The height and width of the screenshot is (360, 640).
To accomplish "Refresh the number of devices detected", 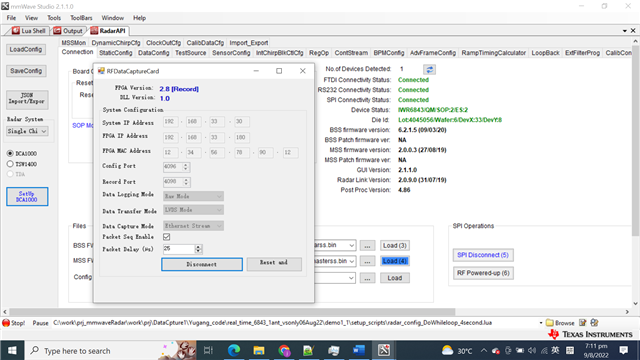I will coord(429,69).
